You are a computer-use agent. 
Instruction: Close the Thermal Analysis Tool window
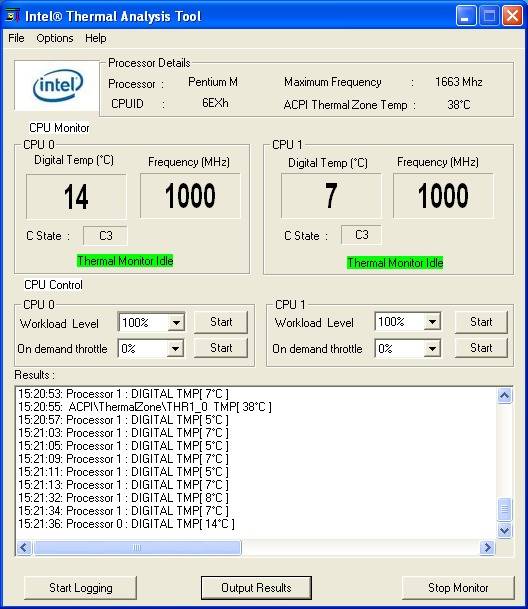[x=512, y=16]
